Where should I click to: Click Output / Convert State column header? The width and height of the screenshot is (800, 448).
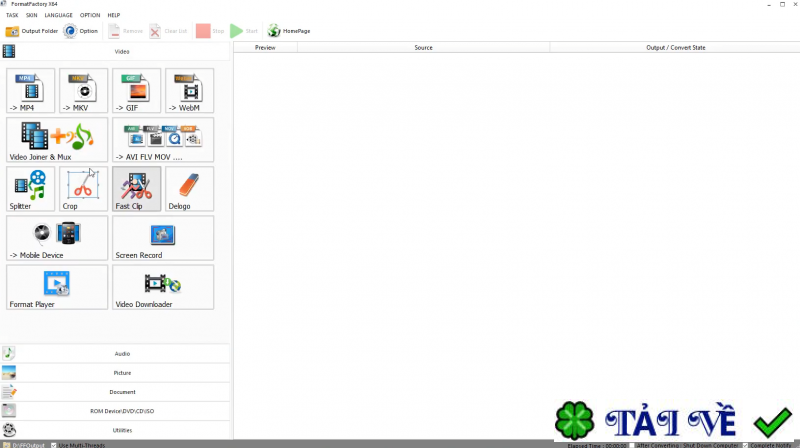click(675, 47)
